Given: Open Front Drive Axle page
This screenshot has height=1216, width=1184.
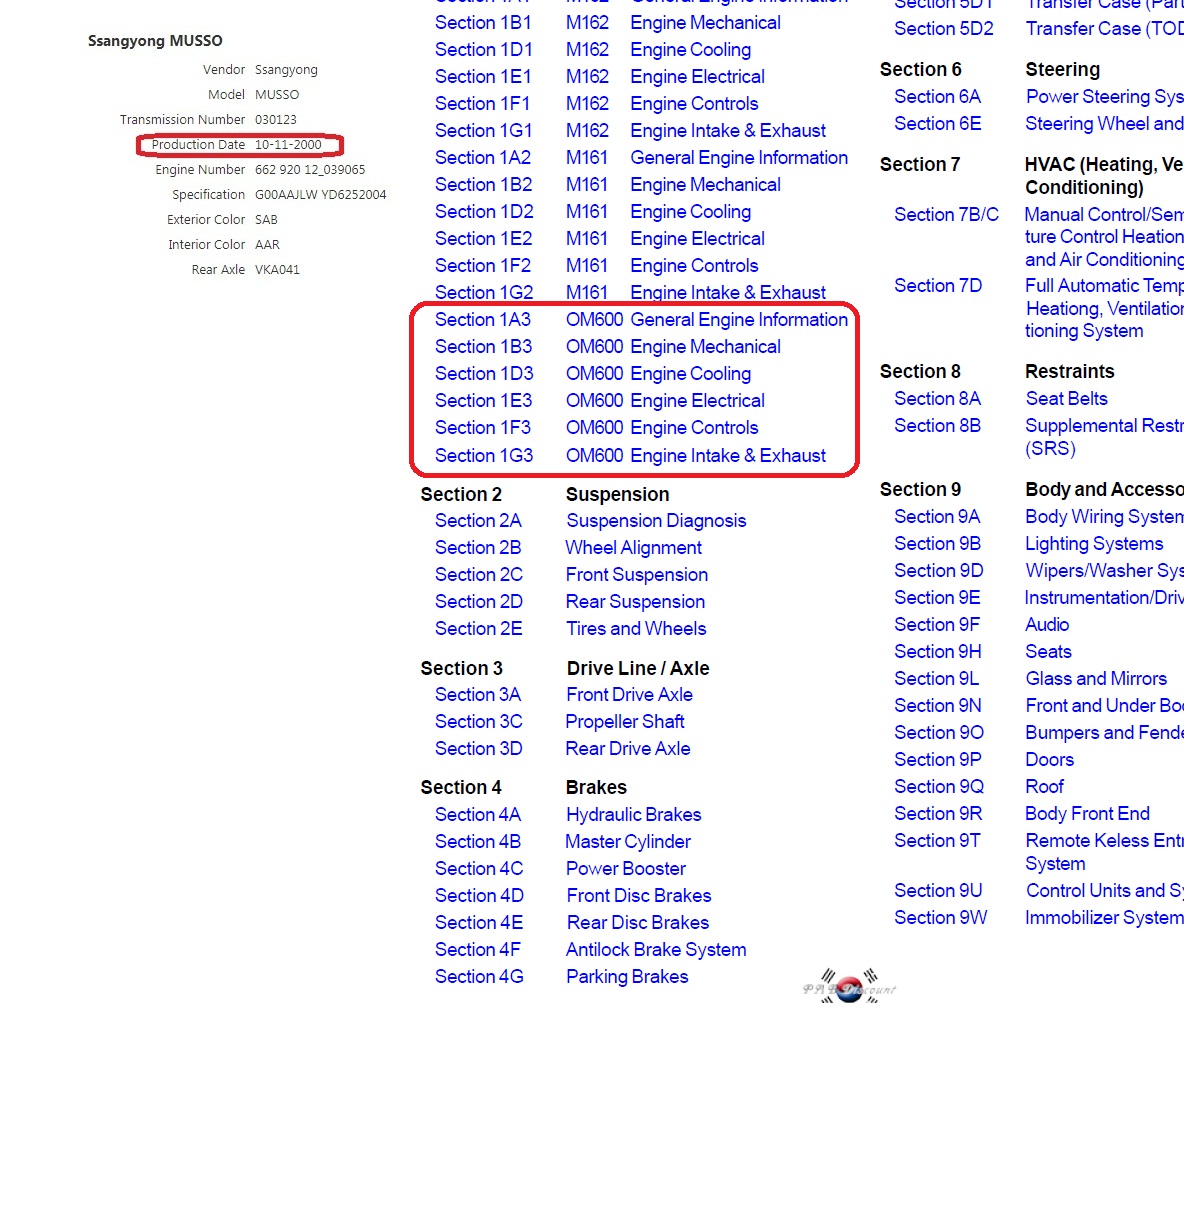Looking at the screenshot, I should [629, 695].
